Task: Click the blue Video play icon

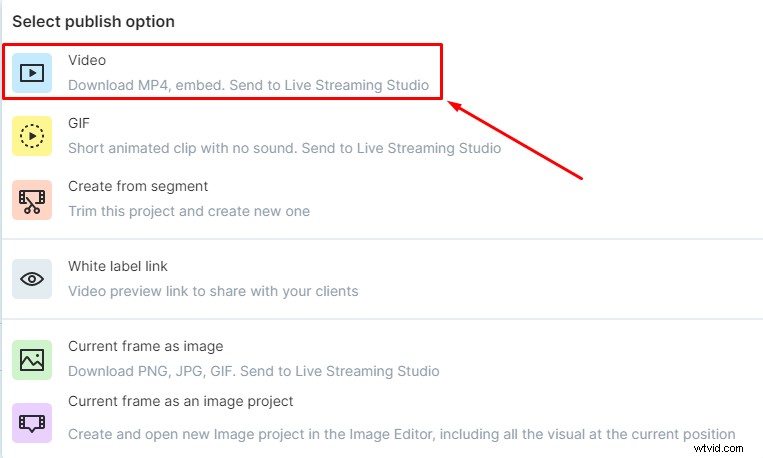Action: (32, 72)
